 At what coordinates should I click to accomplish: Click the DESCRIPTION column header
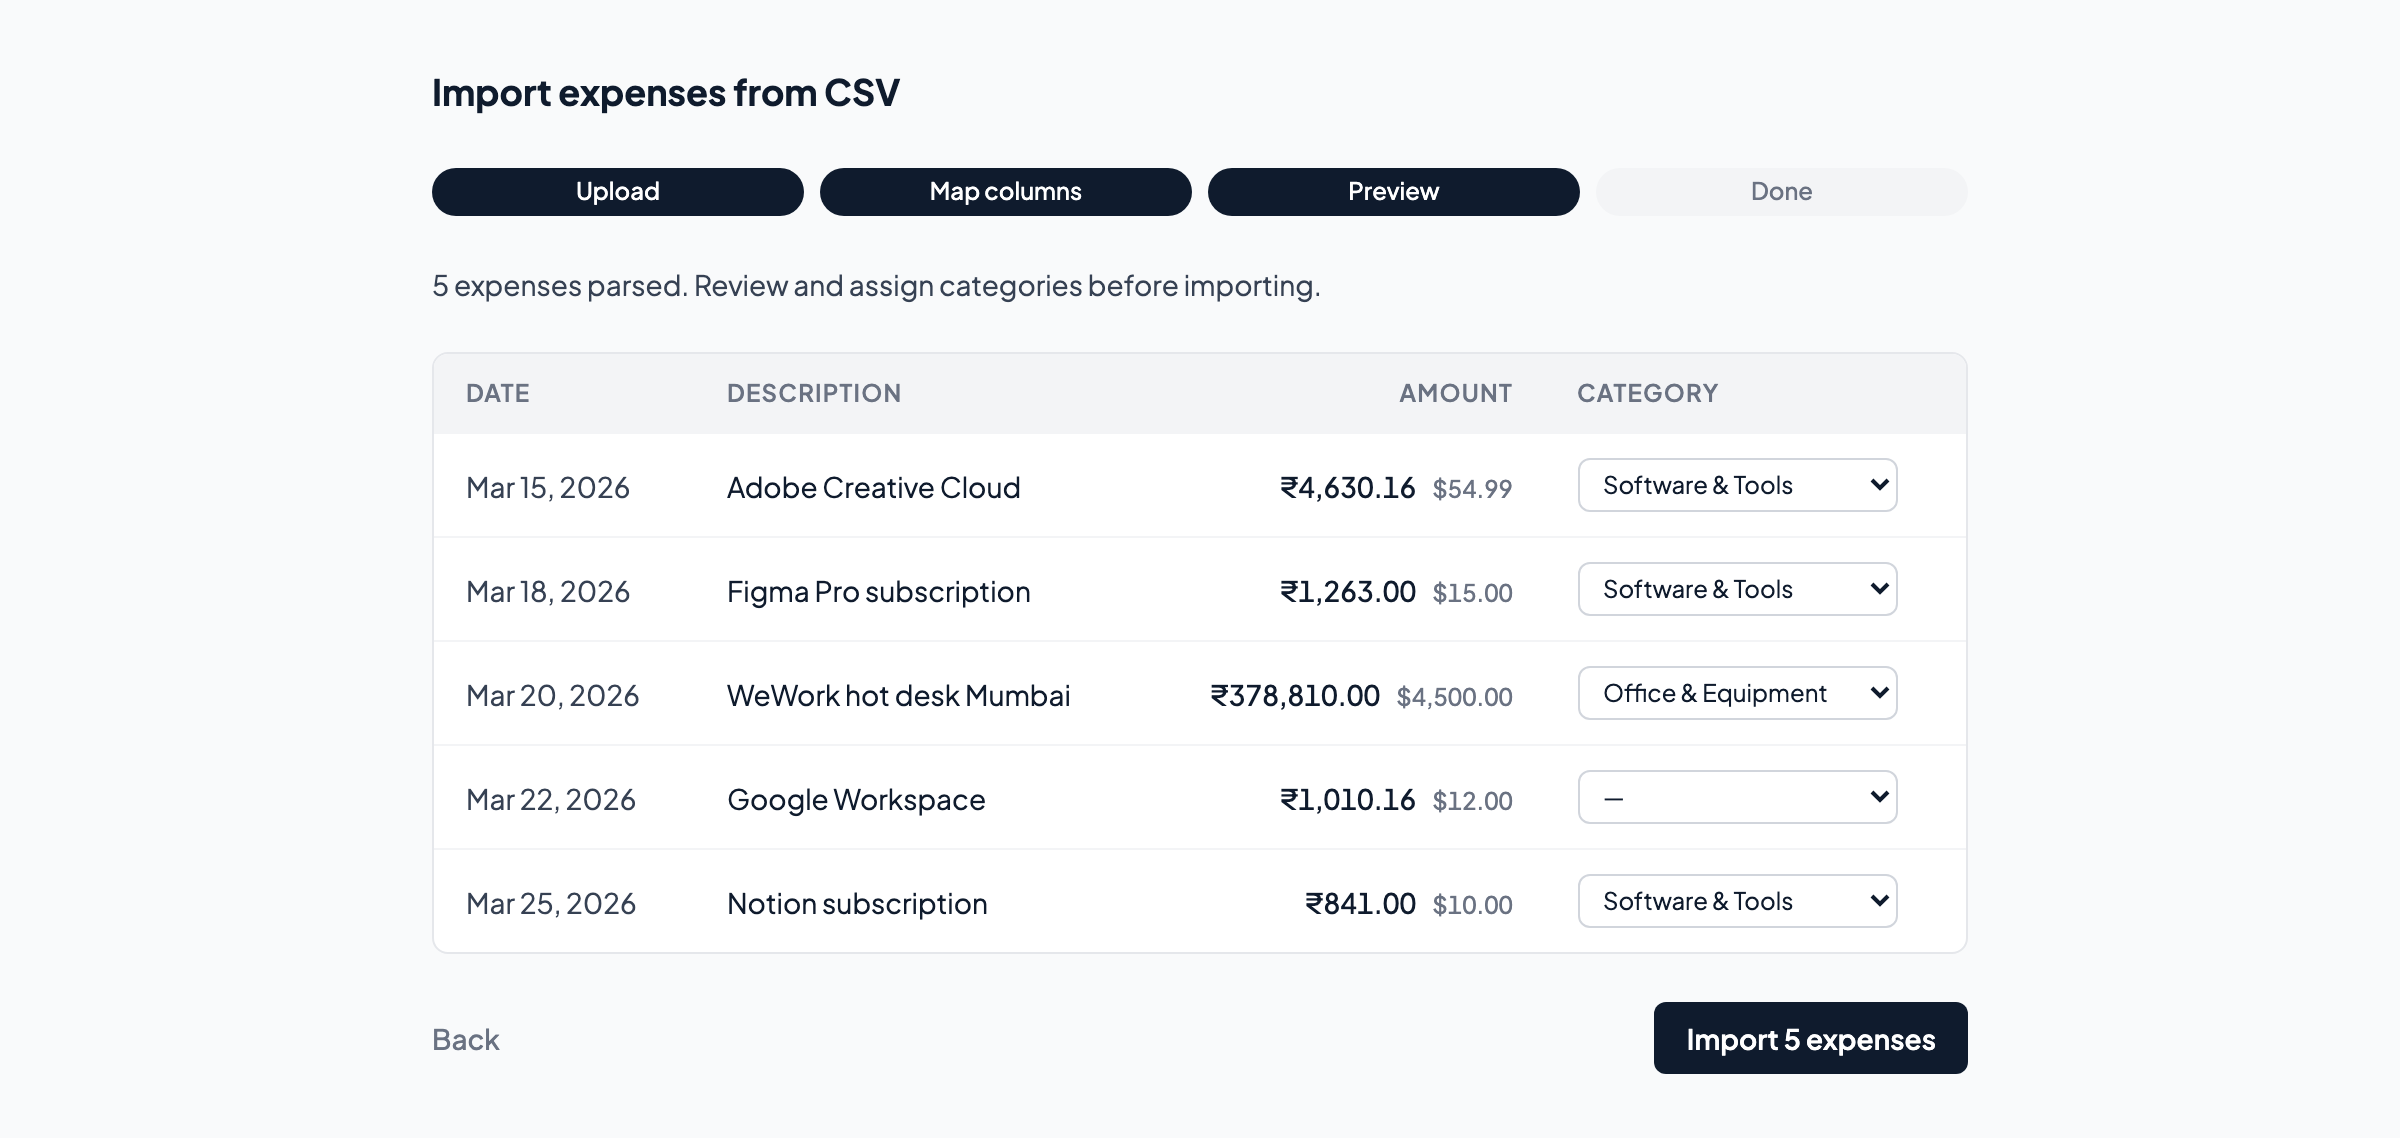pos(813,393)
